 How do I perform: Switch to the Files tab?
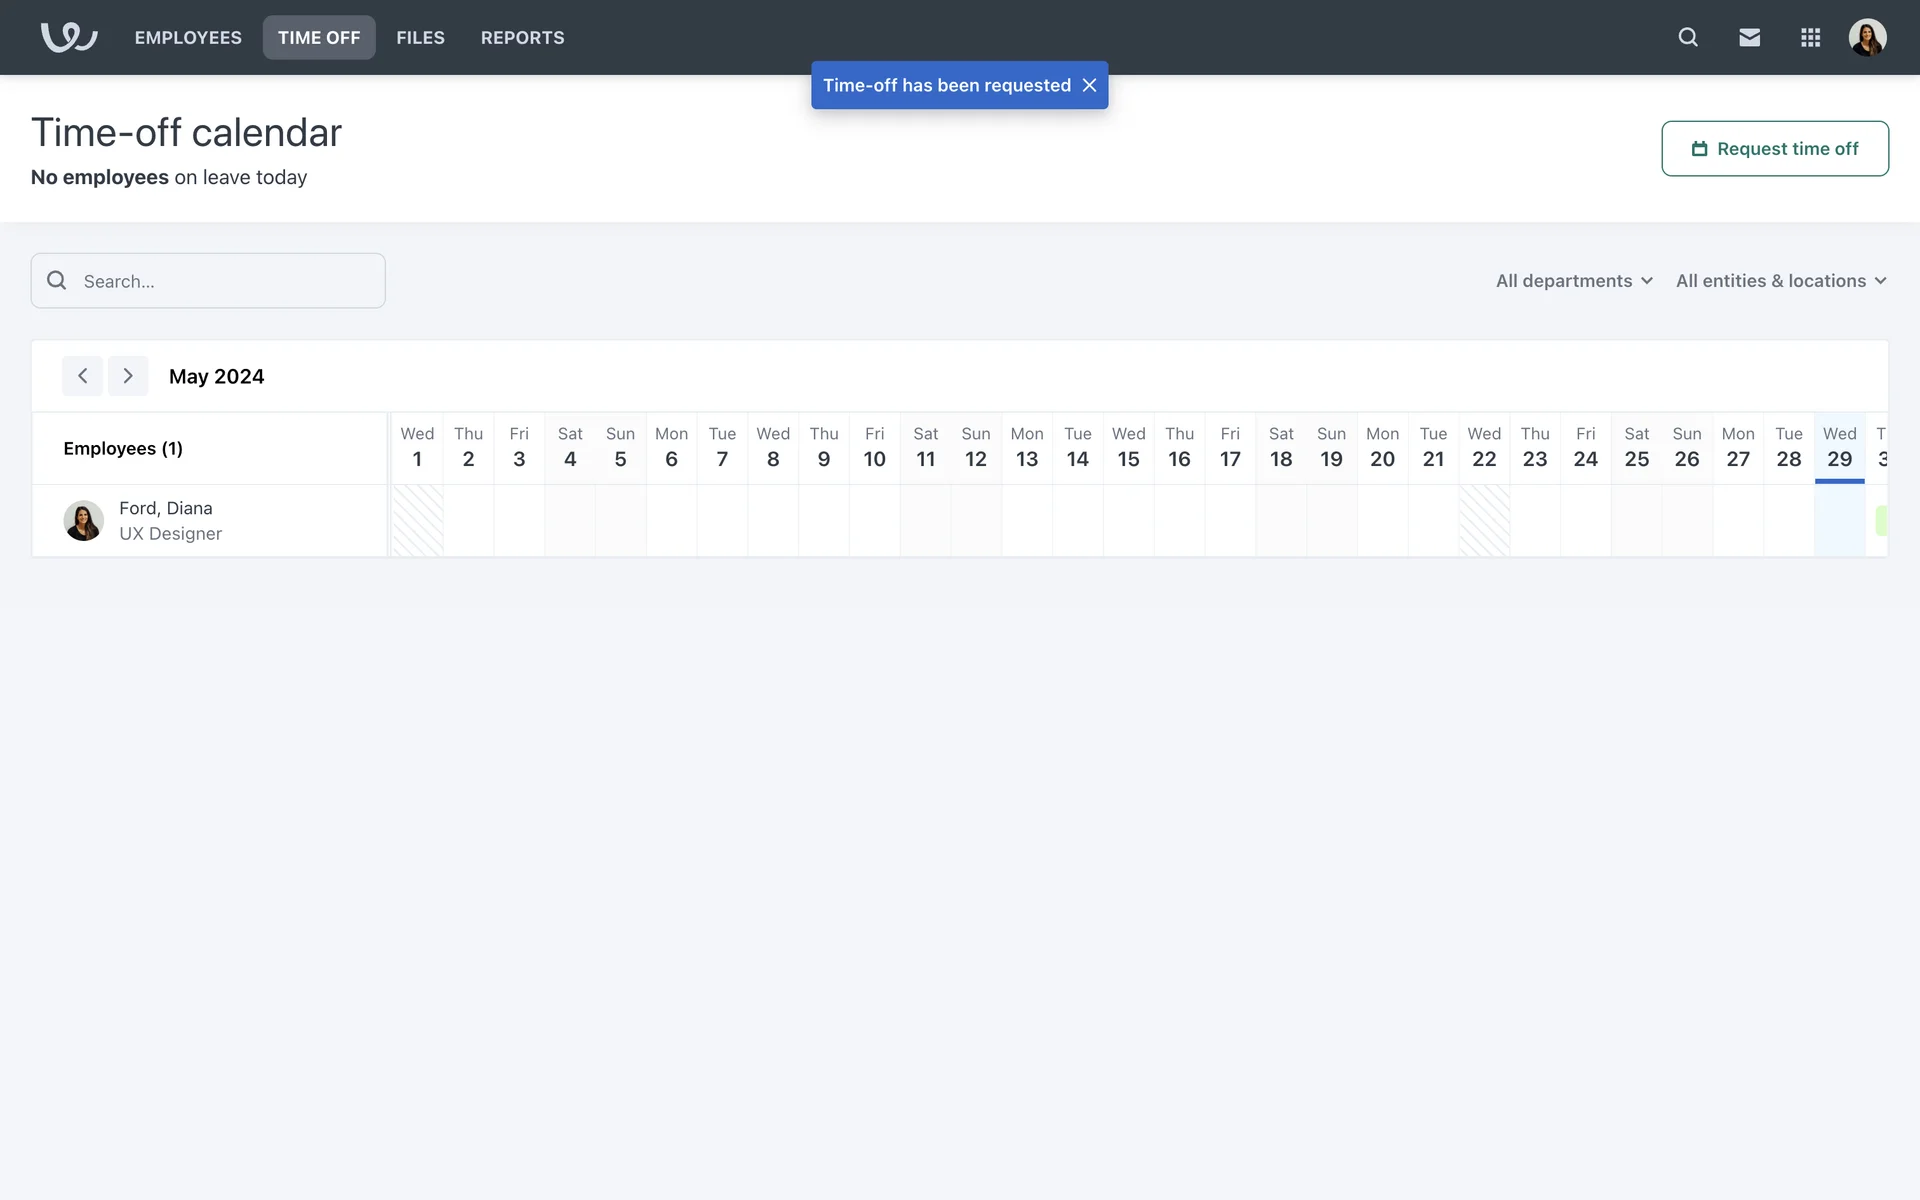(420, 37)
